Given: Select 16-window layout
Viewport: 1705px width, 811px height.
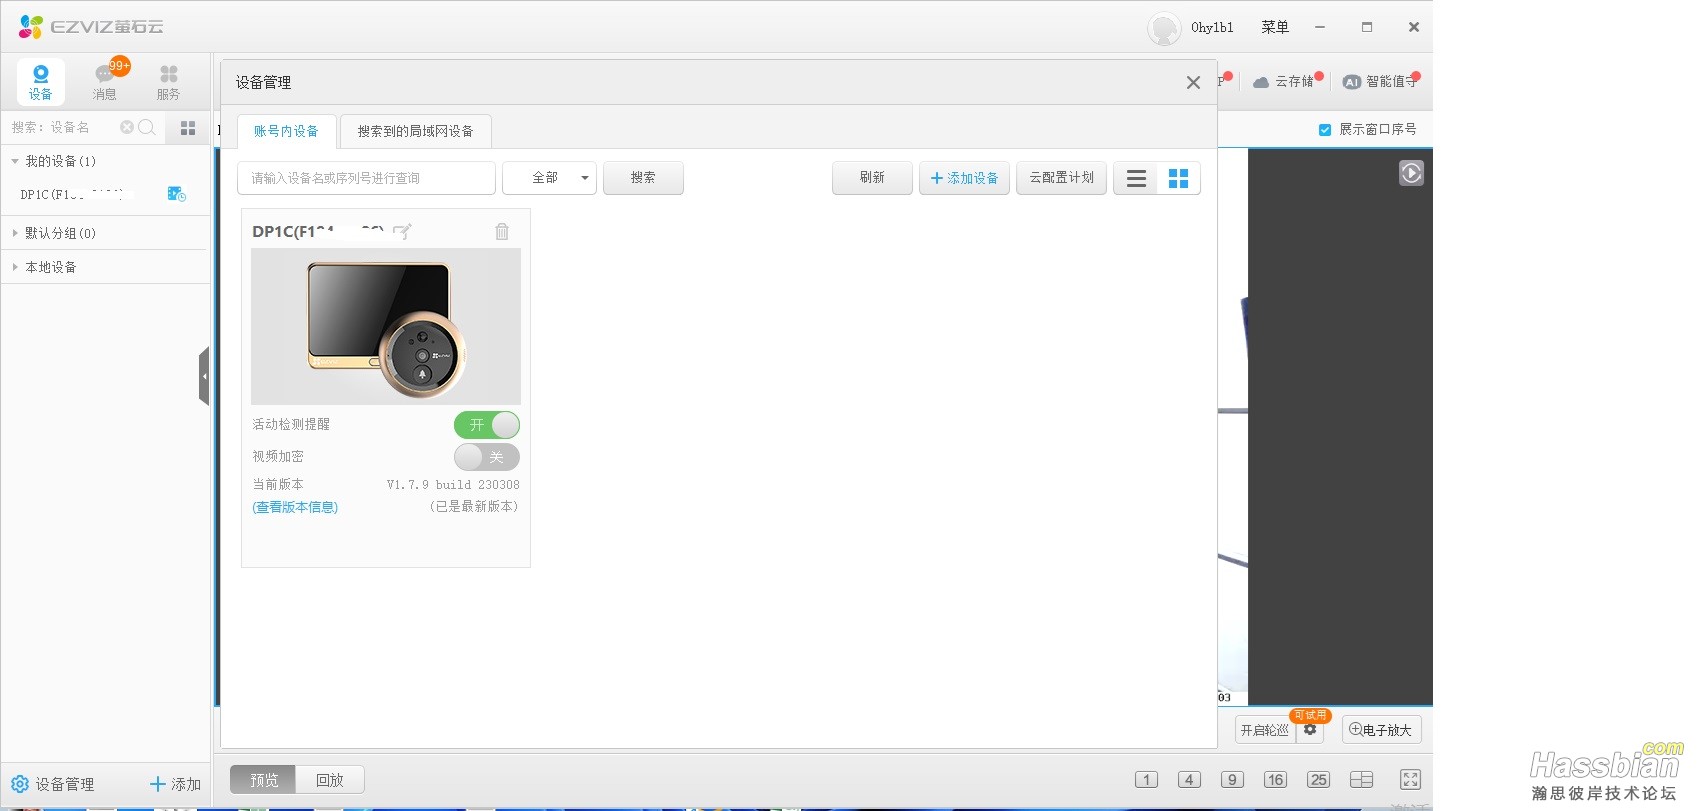Looking at the screenshot, I should point(1275,780).
